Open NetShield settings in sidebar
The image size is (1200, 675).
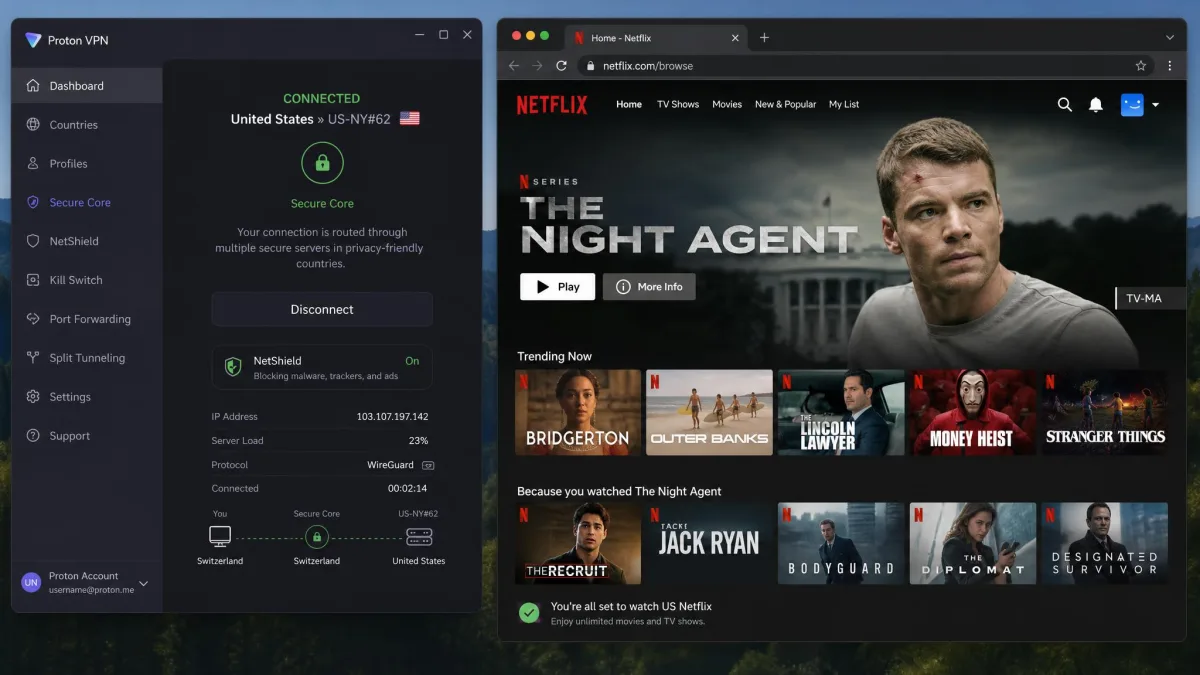coord(87,241)
